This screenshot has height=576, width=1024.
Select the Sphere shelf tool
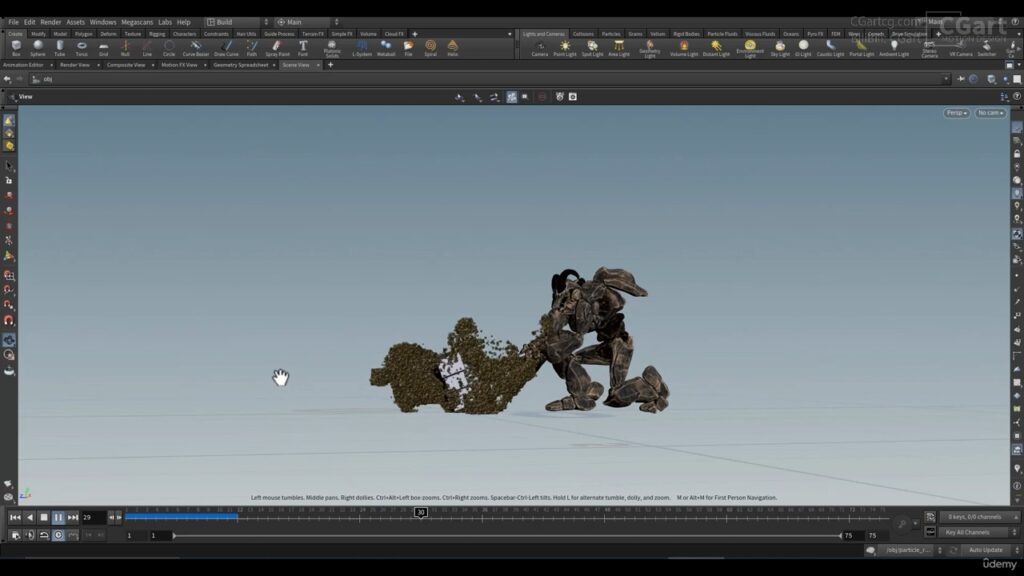[38, 48]
